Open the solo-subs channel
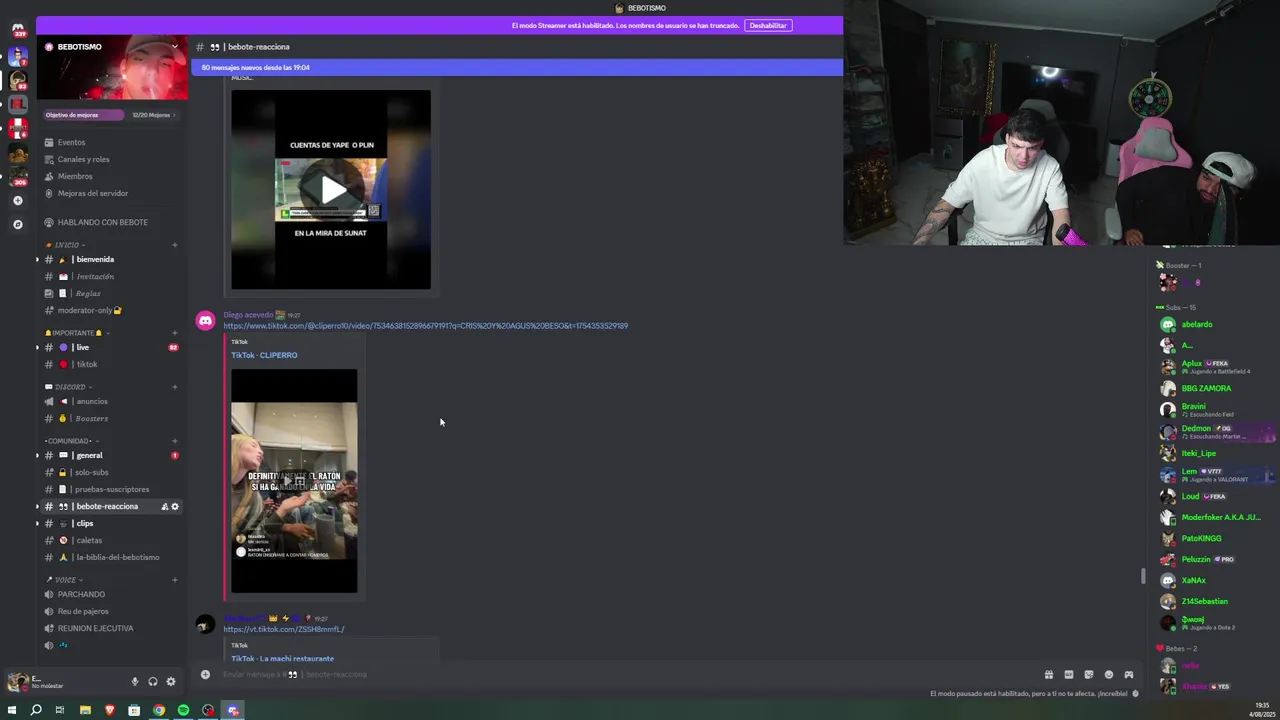1280x720 pixels. click(x=91, y=472)
